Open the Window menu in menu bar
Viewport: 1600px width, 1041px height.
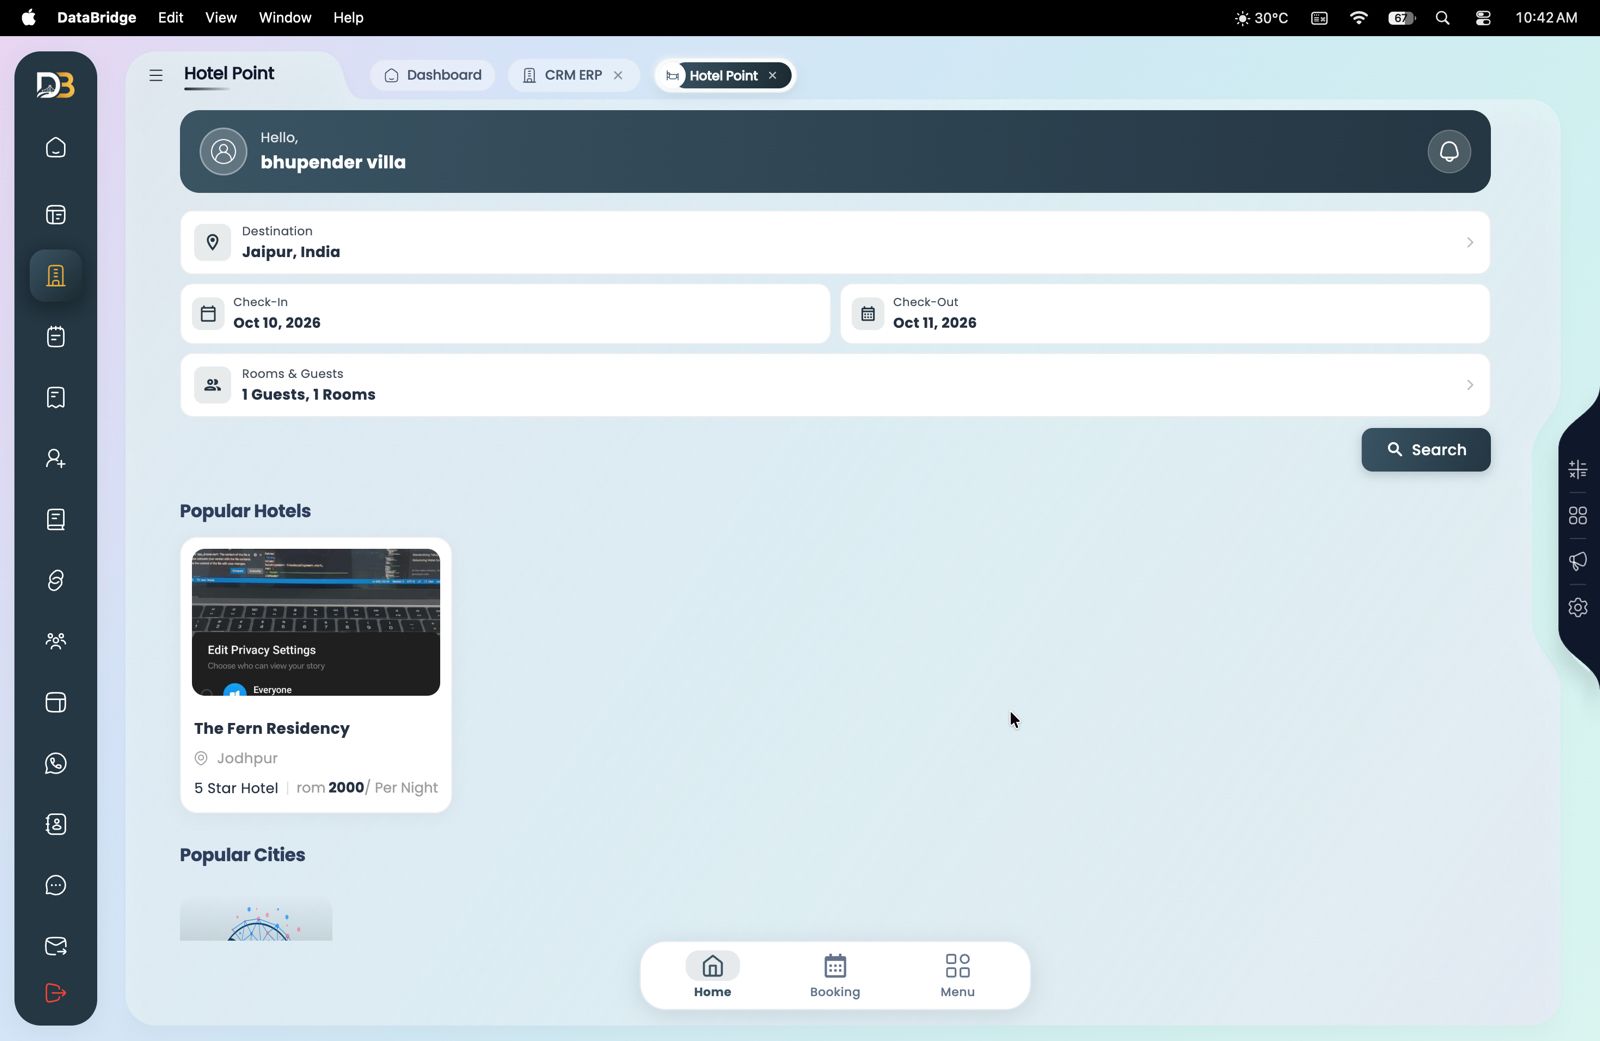point(285,18)
